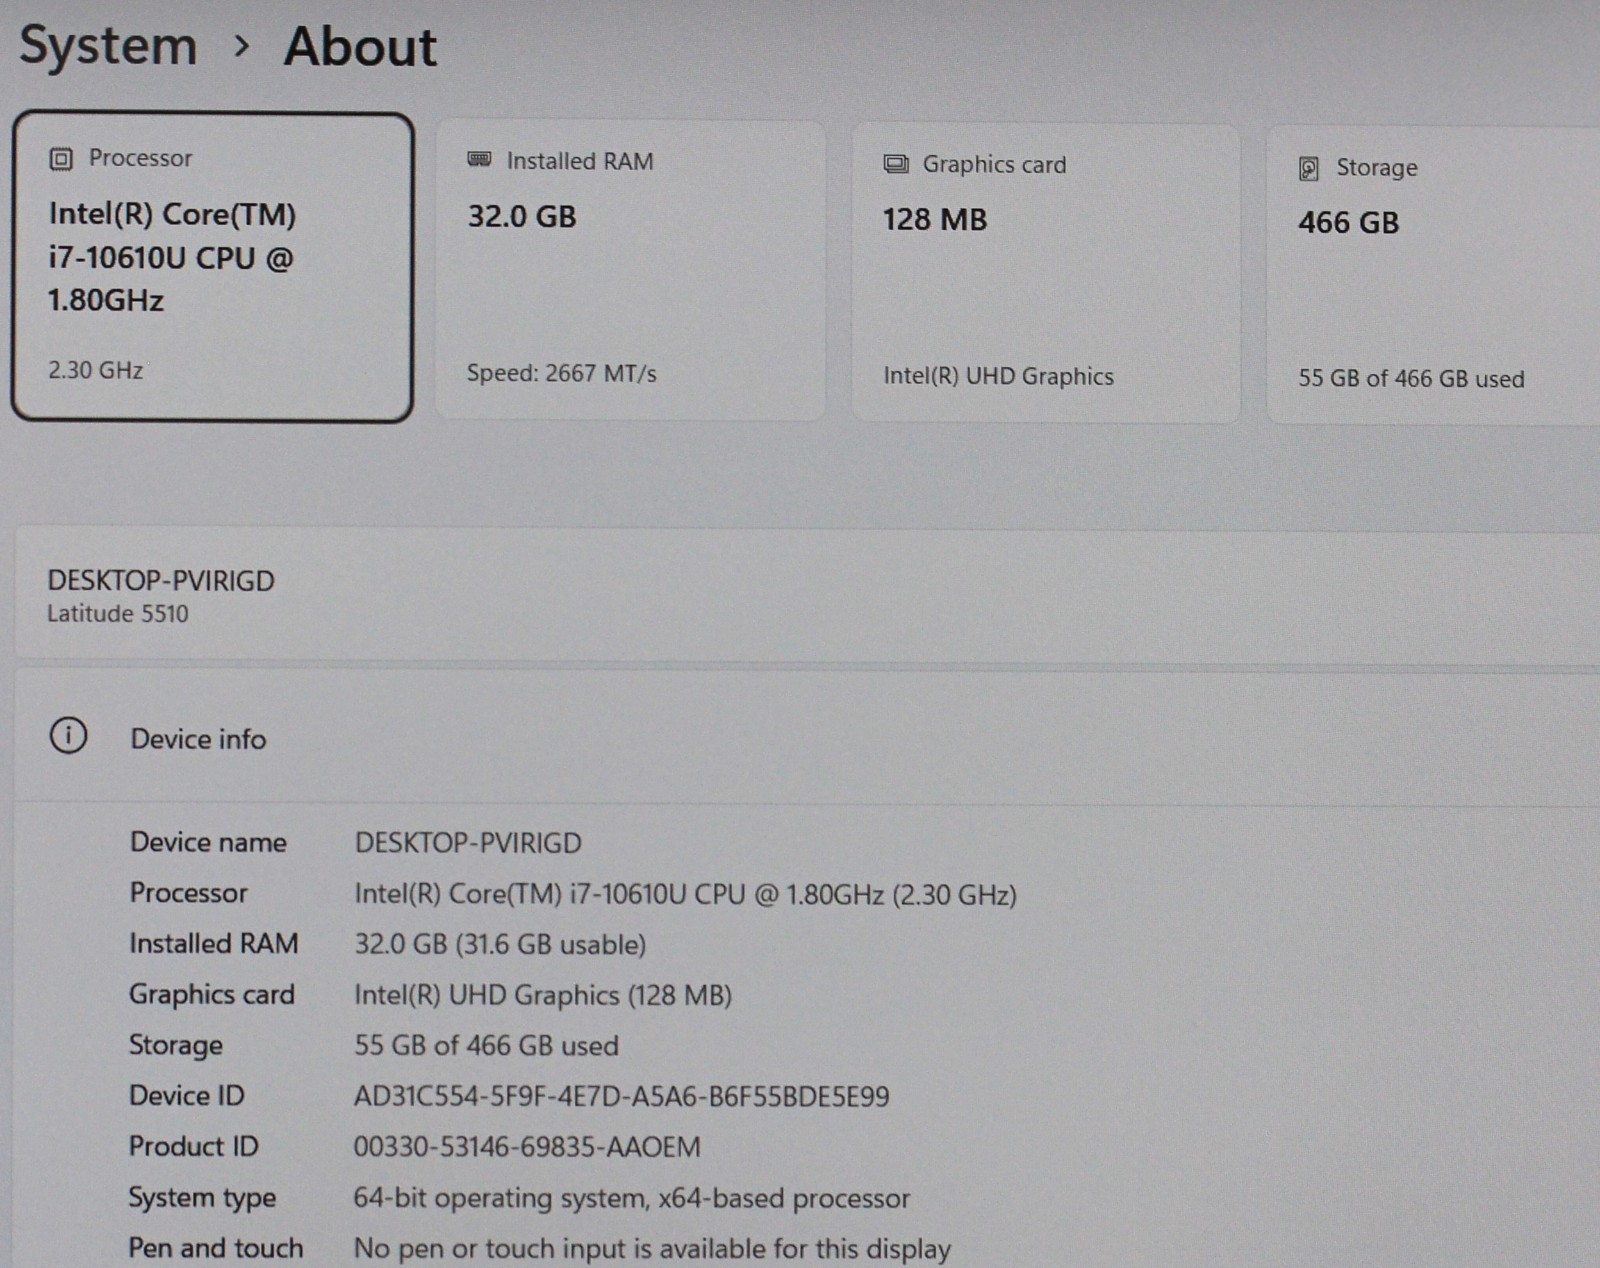The image size is (1600, 1268).
Task: Click the Storage label in Device info
Action: [x=176, y=1045]
